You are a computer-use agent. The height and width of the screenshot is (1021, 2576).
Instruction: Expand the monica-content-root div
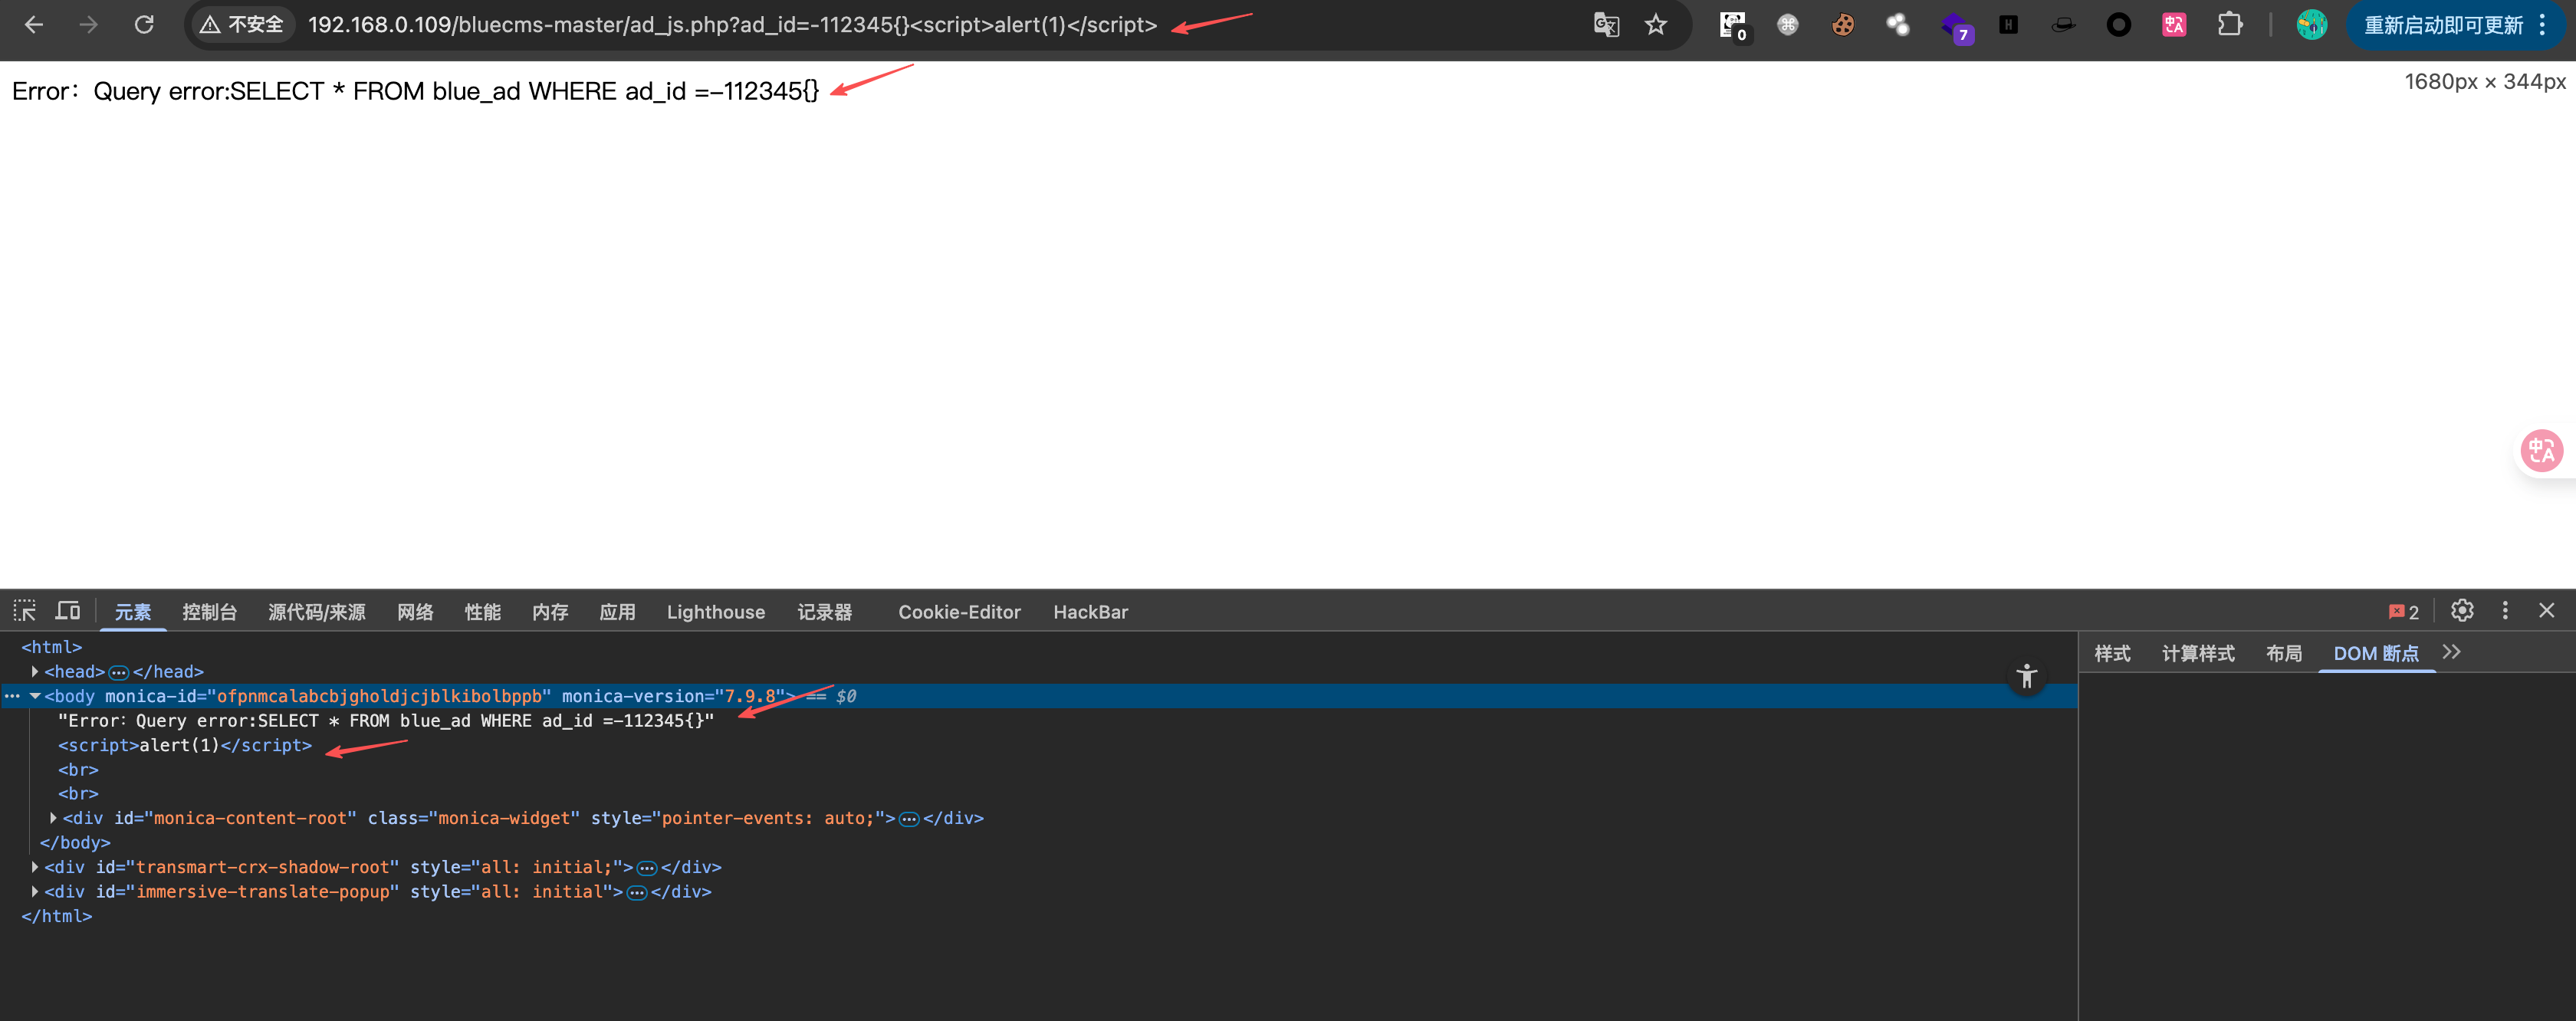(x=53, y=818)
